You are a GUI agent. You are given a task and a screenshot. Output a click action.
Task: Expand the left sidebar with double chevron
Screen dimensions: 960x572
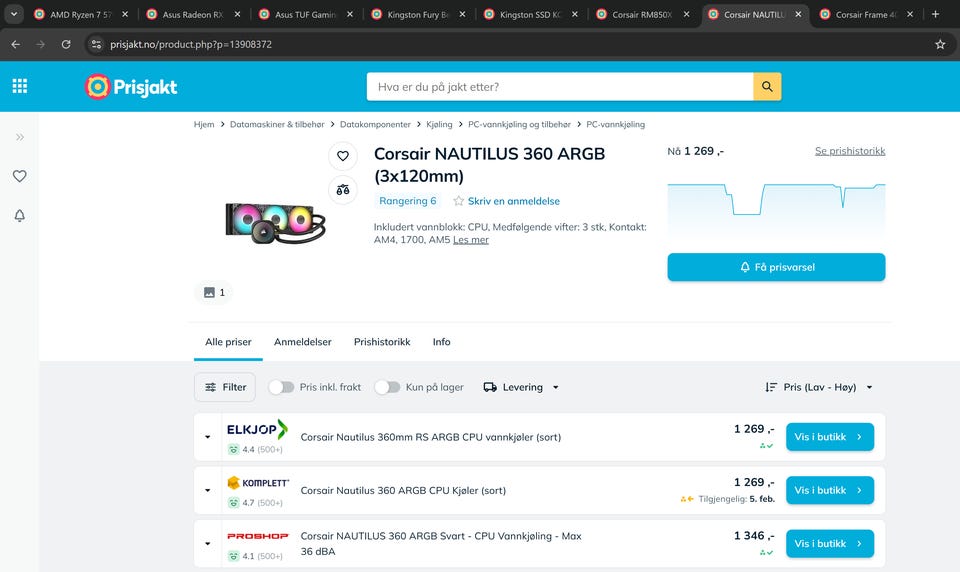(x=20, y=137)
